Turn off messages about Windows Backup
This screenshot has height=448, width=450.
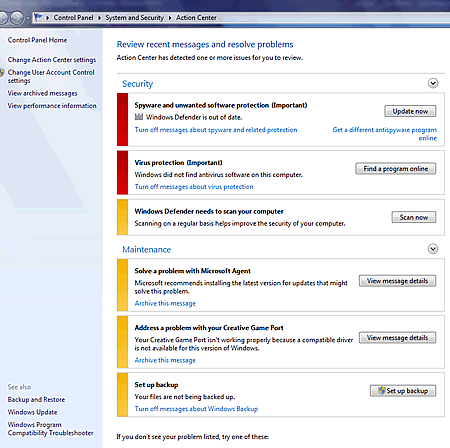point(196,409)
